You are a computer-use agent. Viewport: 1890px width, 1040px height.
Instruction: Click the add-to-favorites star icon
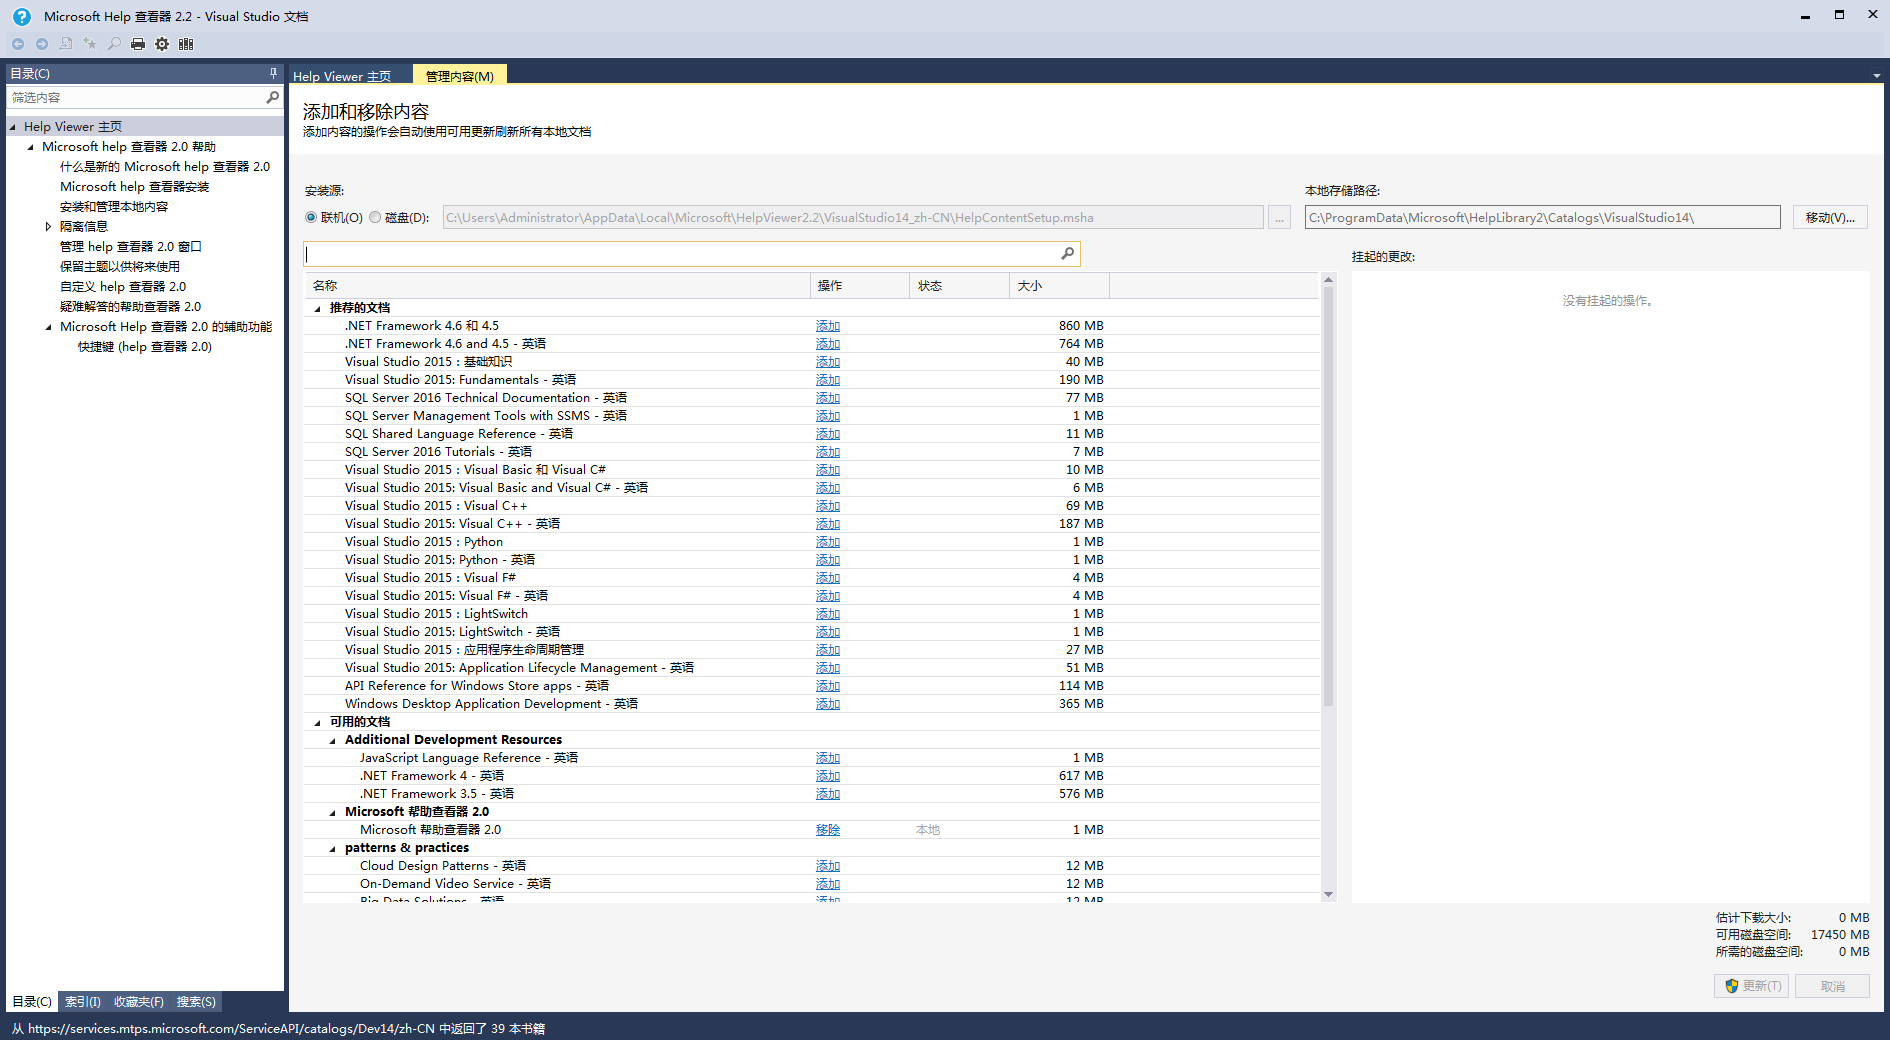coord(90,44)
